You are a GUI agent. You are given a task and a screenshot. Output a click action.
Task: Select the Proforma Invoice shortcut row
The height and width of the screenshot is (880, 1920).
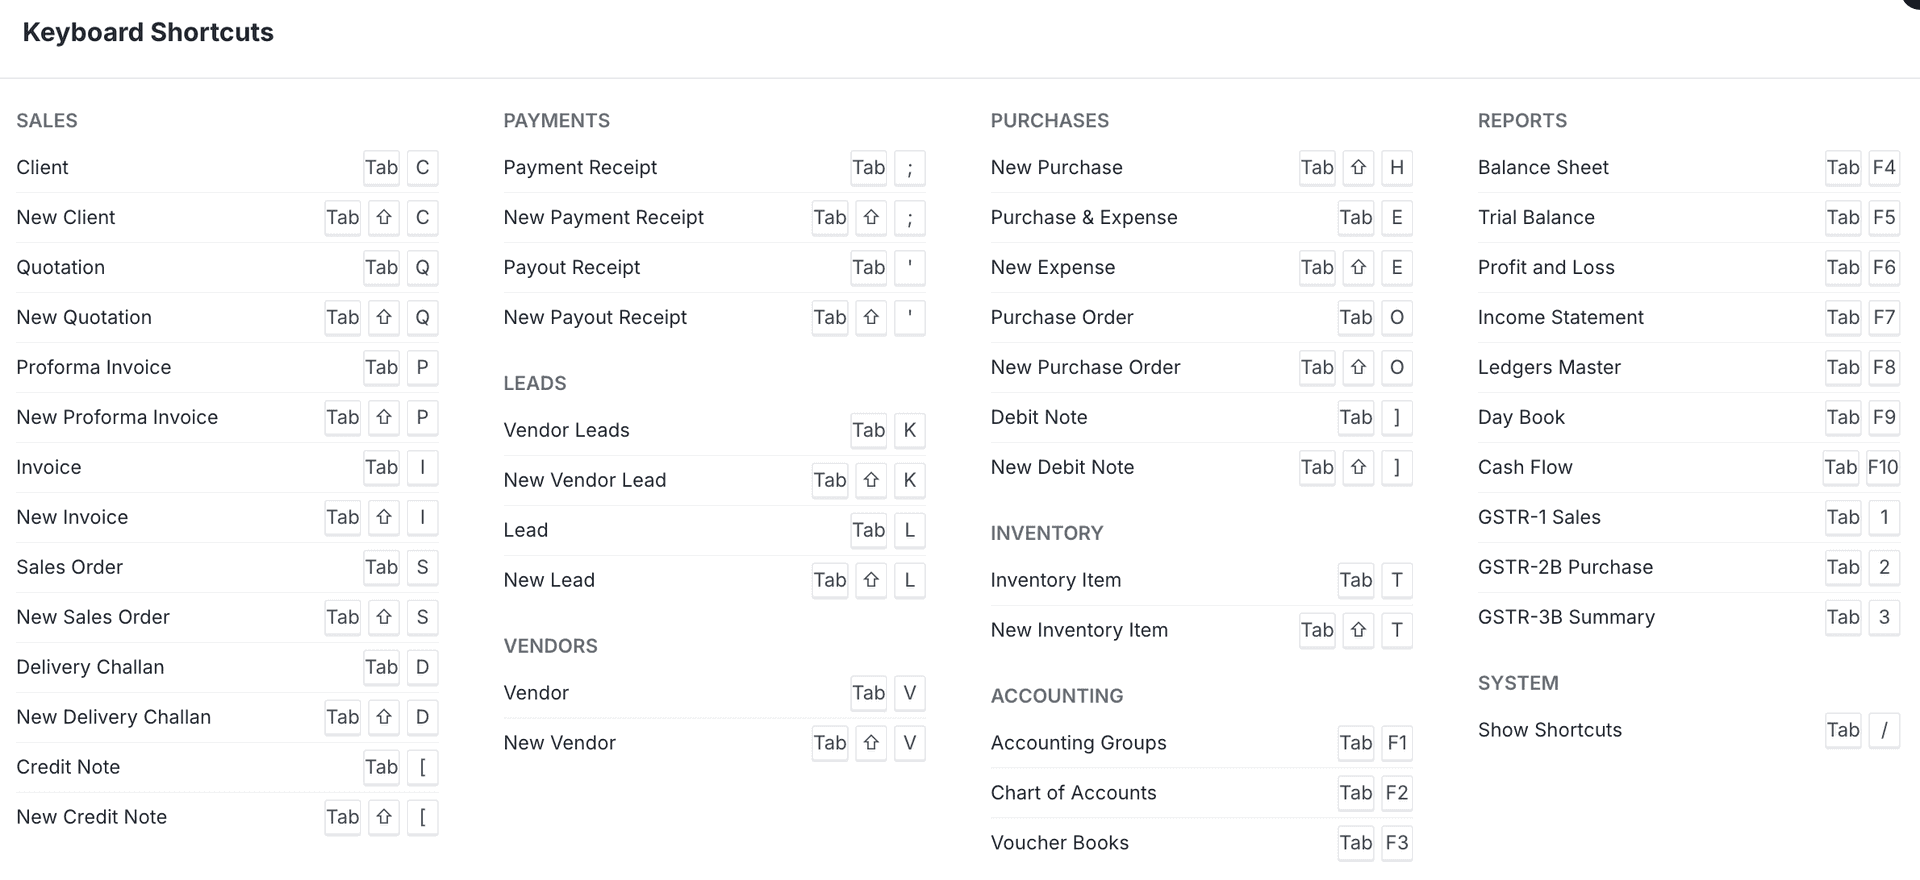click(94, 368)
